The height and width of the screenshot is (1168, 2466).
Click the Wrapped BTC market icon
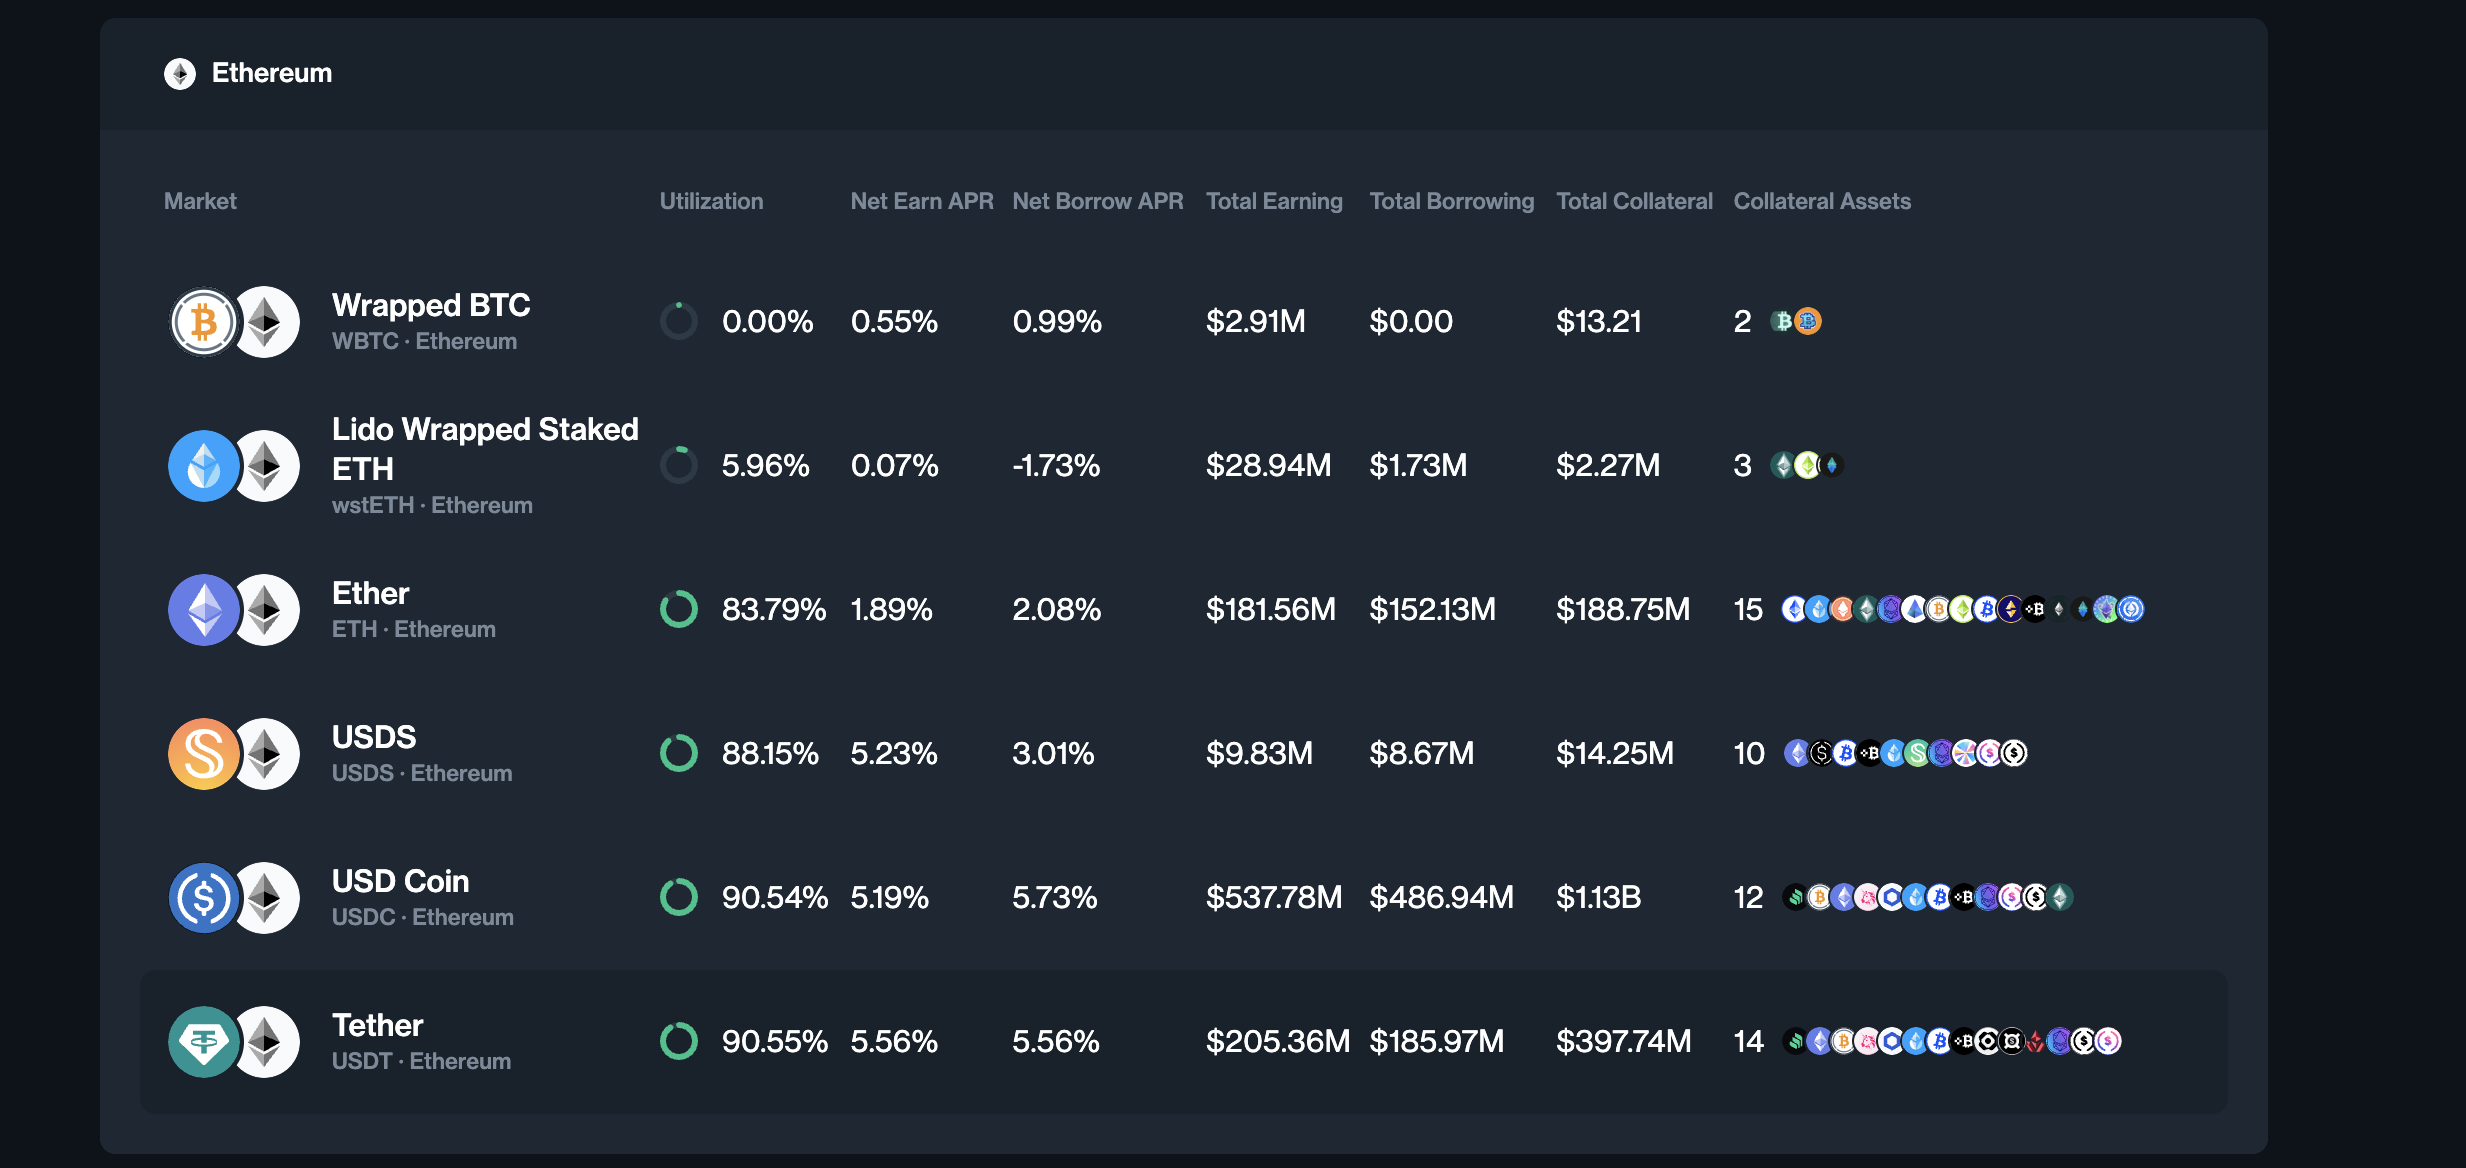tap(204, 321)
